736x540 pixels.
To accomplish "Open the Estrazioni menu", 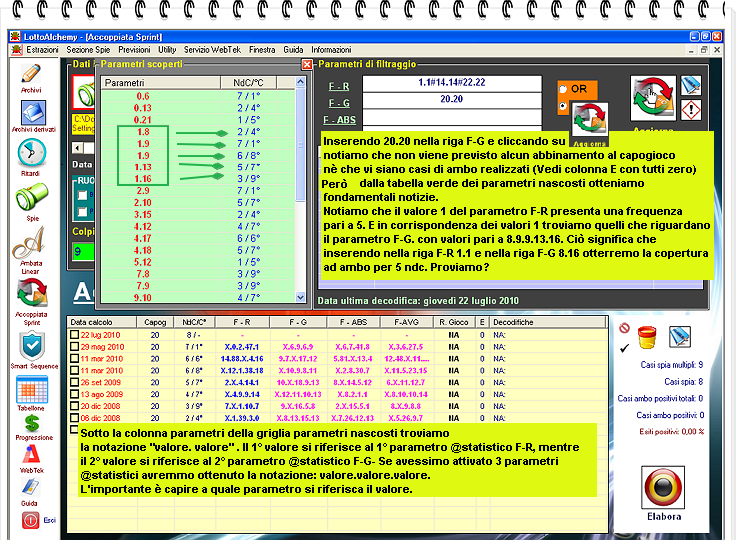I will click(42, 50).
